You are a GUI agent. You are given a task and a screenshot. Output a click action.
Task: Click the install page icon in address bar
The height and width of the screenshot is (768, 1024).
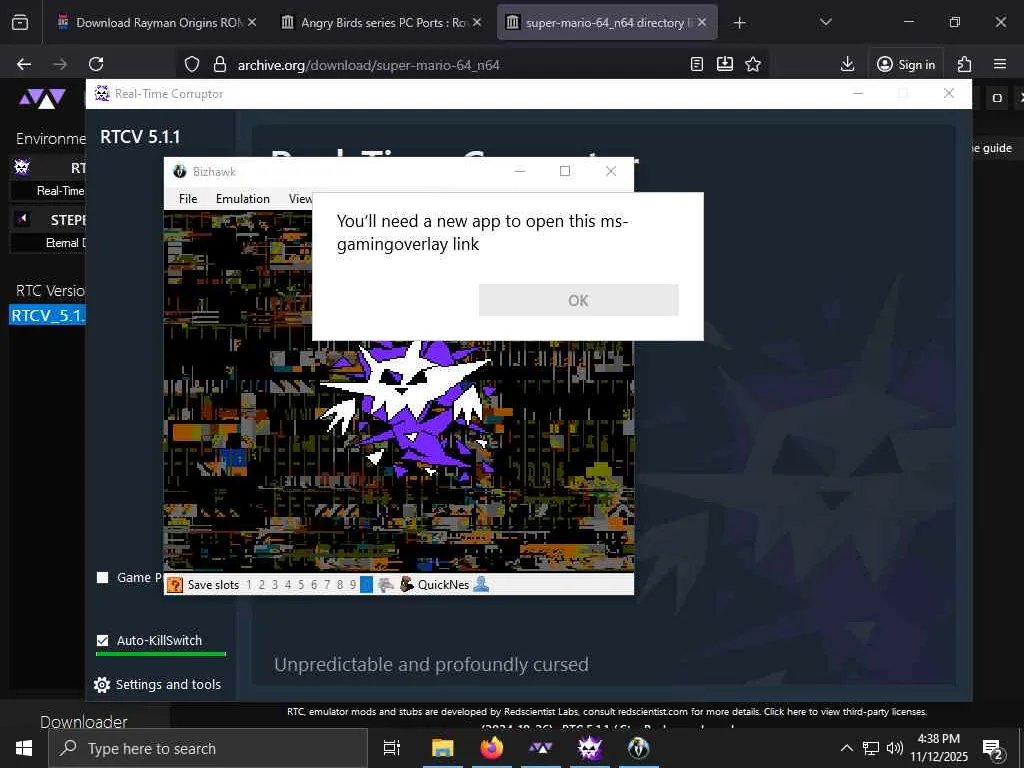pyautogui.click(x=725, y=64)
